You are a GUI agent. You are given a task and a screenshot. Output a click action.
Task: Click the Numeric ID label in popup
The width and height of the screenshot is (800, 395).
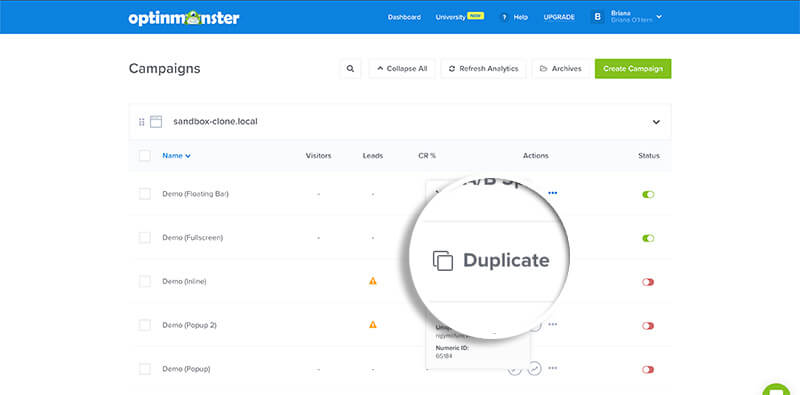(x=452, y=348)
